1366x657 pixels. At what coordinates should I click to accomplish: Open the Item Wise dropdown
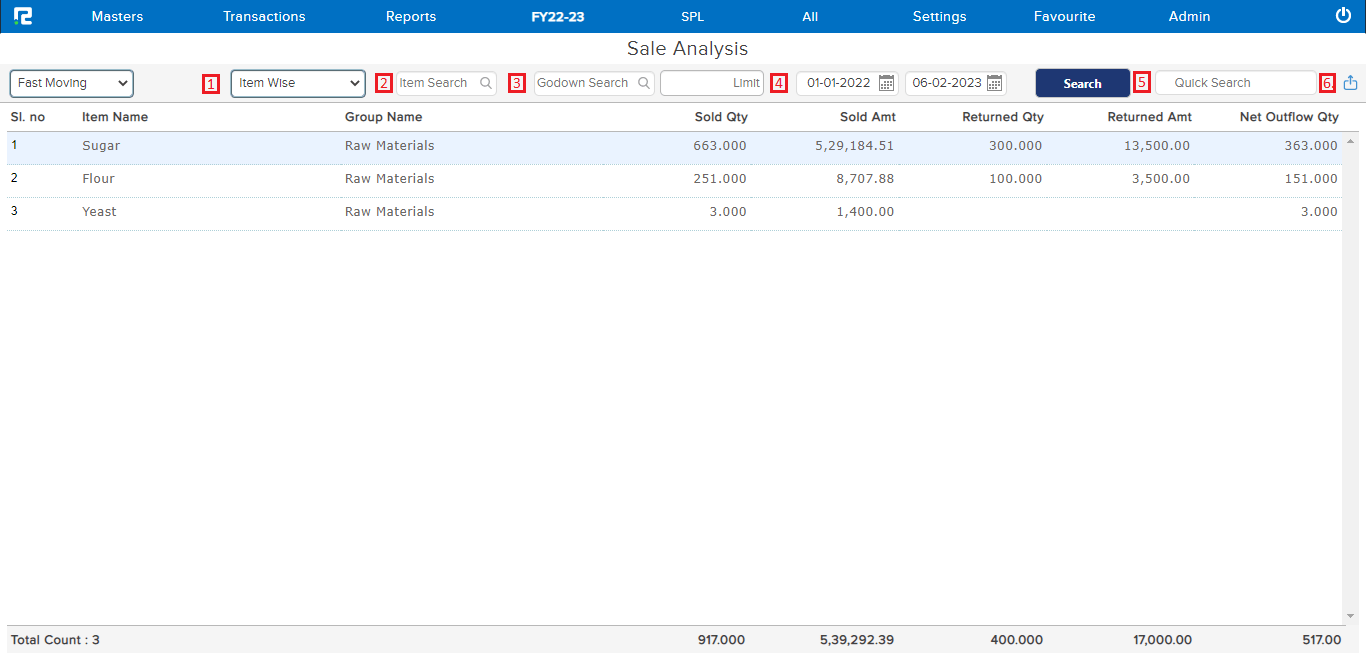coord(297,83)
